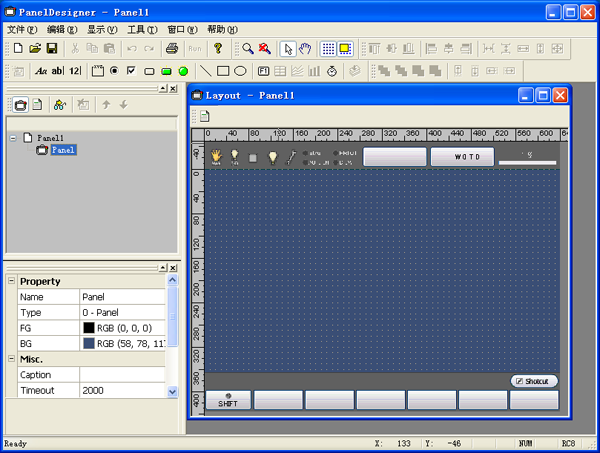Click the Print icon in the toolbar
The image size is (600, 453).
pos(171,48)
